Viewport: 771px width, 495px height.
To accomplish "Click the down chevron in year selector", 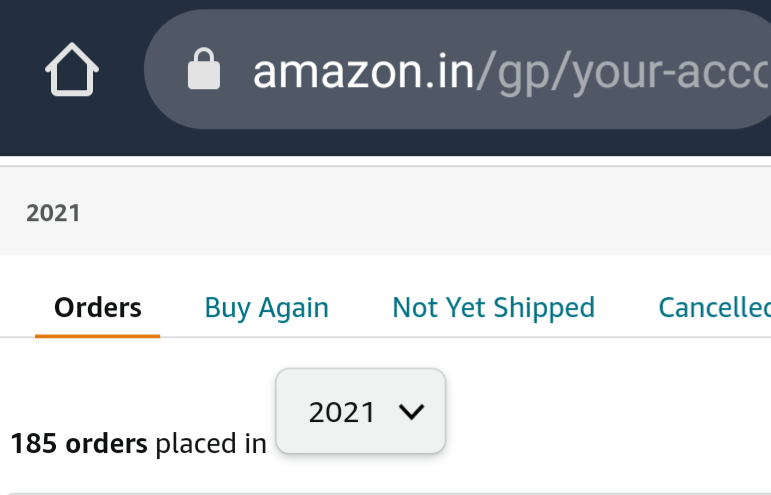I will (x=411, y=412).
